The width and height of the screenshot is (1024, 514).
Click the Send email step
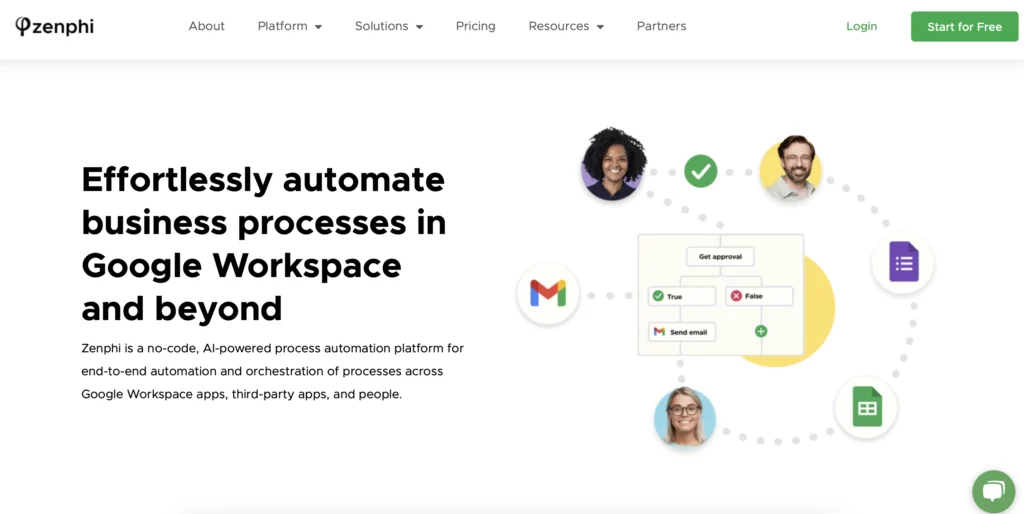[682, 332]
